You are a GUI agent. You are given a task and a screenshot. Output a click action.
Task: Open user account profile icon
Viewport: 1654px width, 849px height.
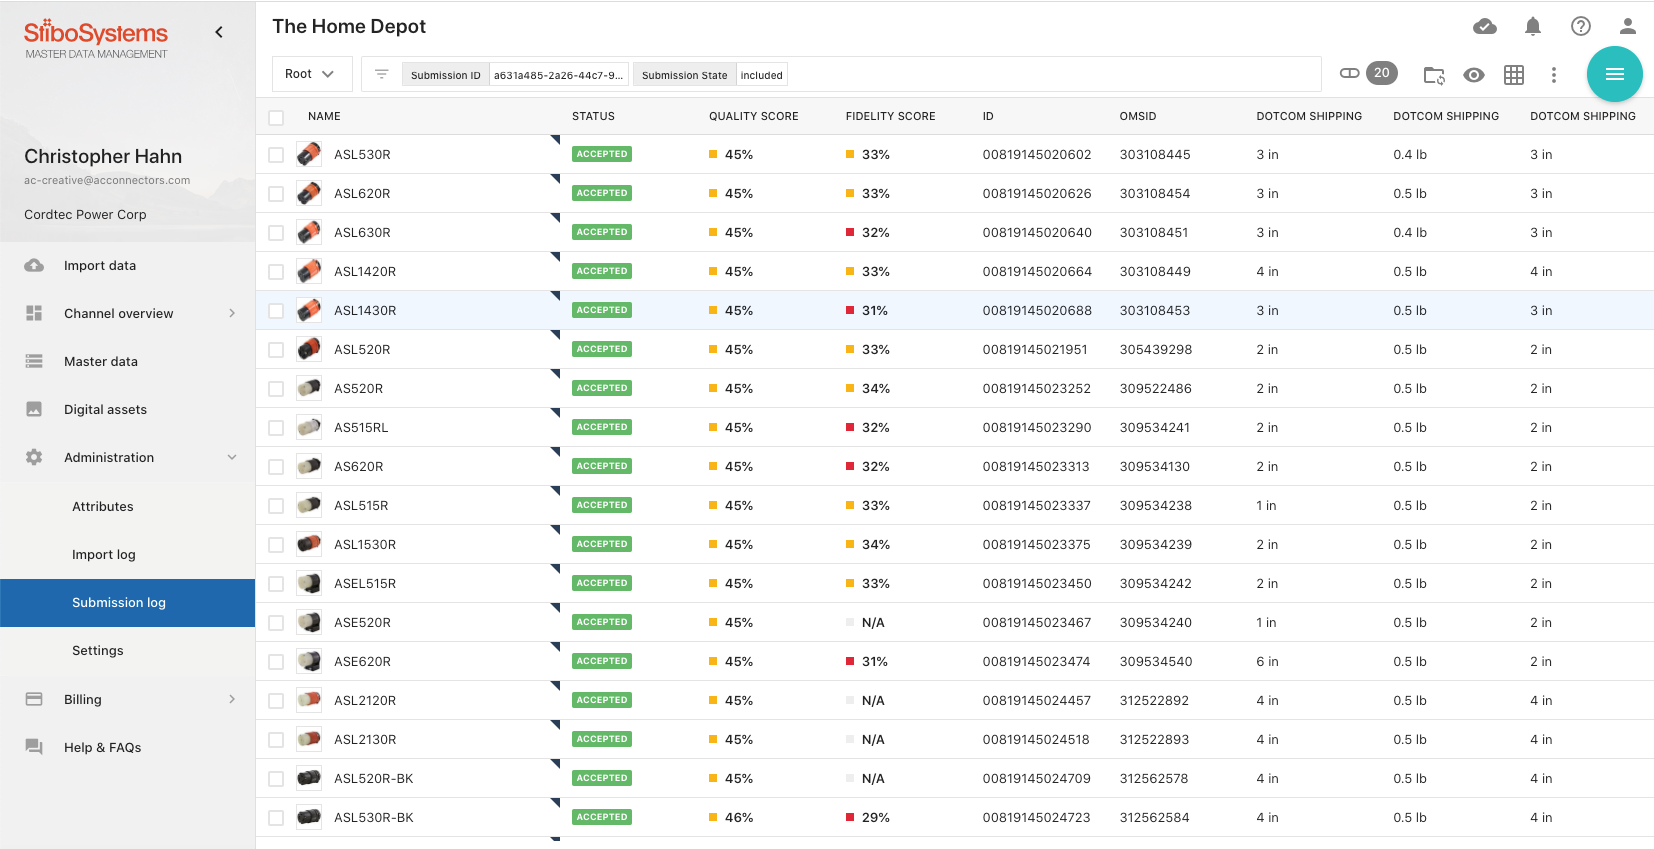1628,26
